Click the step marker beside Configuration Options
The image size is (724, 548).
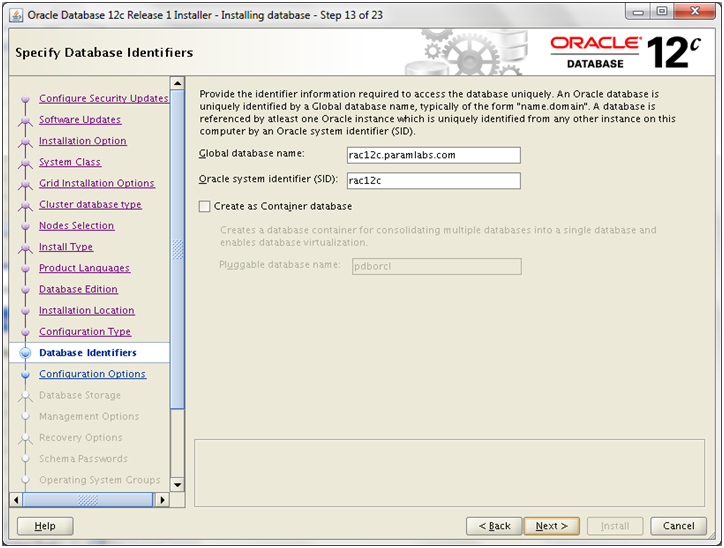point(25,374)
